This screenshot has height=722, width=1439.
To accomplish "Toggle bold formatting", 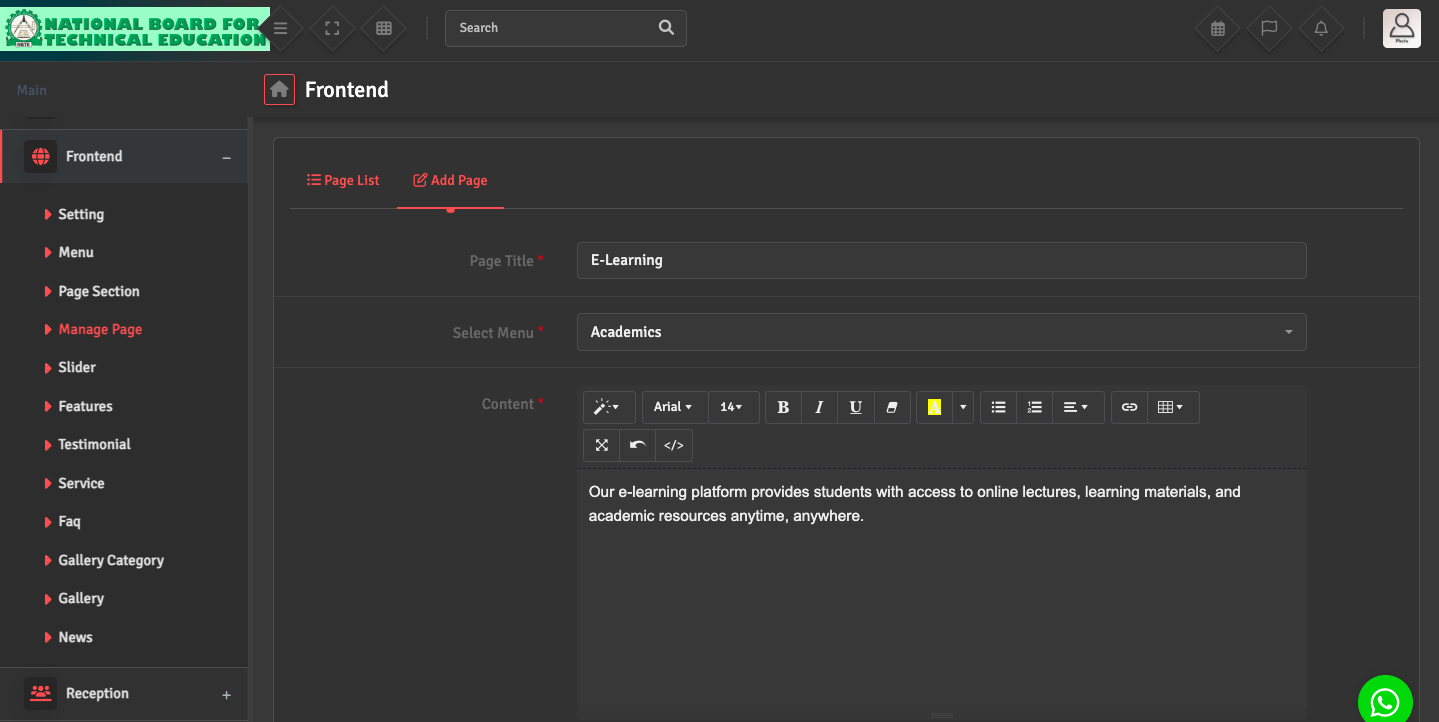I will pos(783,407).
